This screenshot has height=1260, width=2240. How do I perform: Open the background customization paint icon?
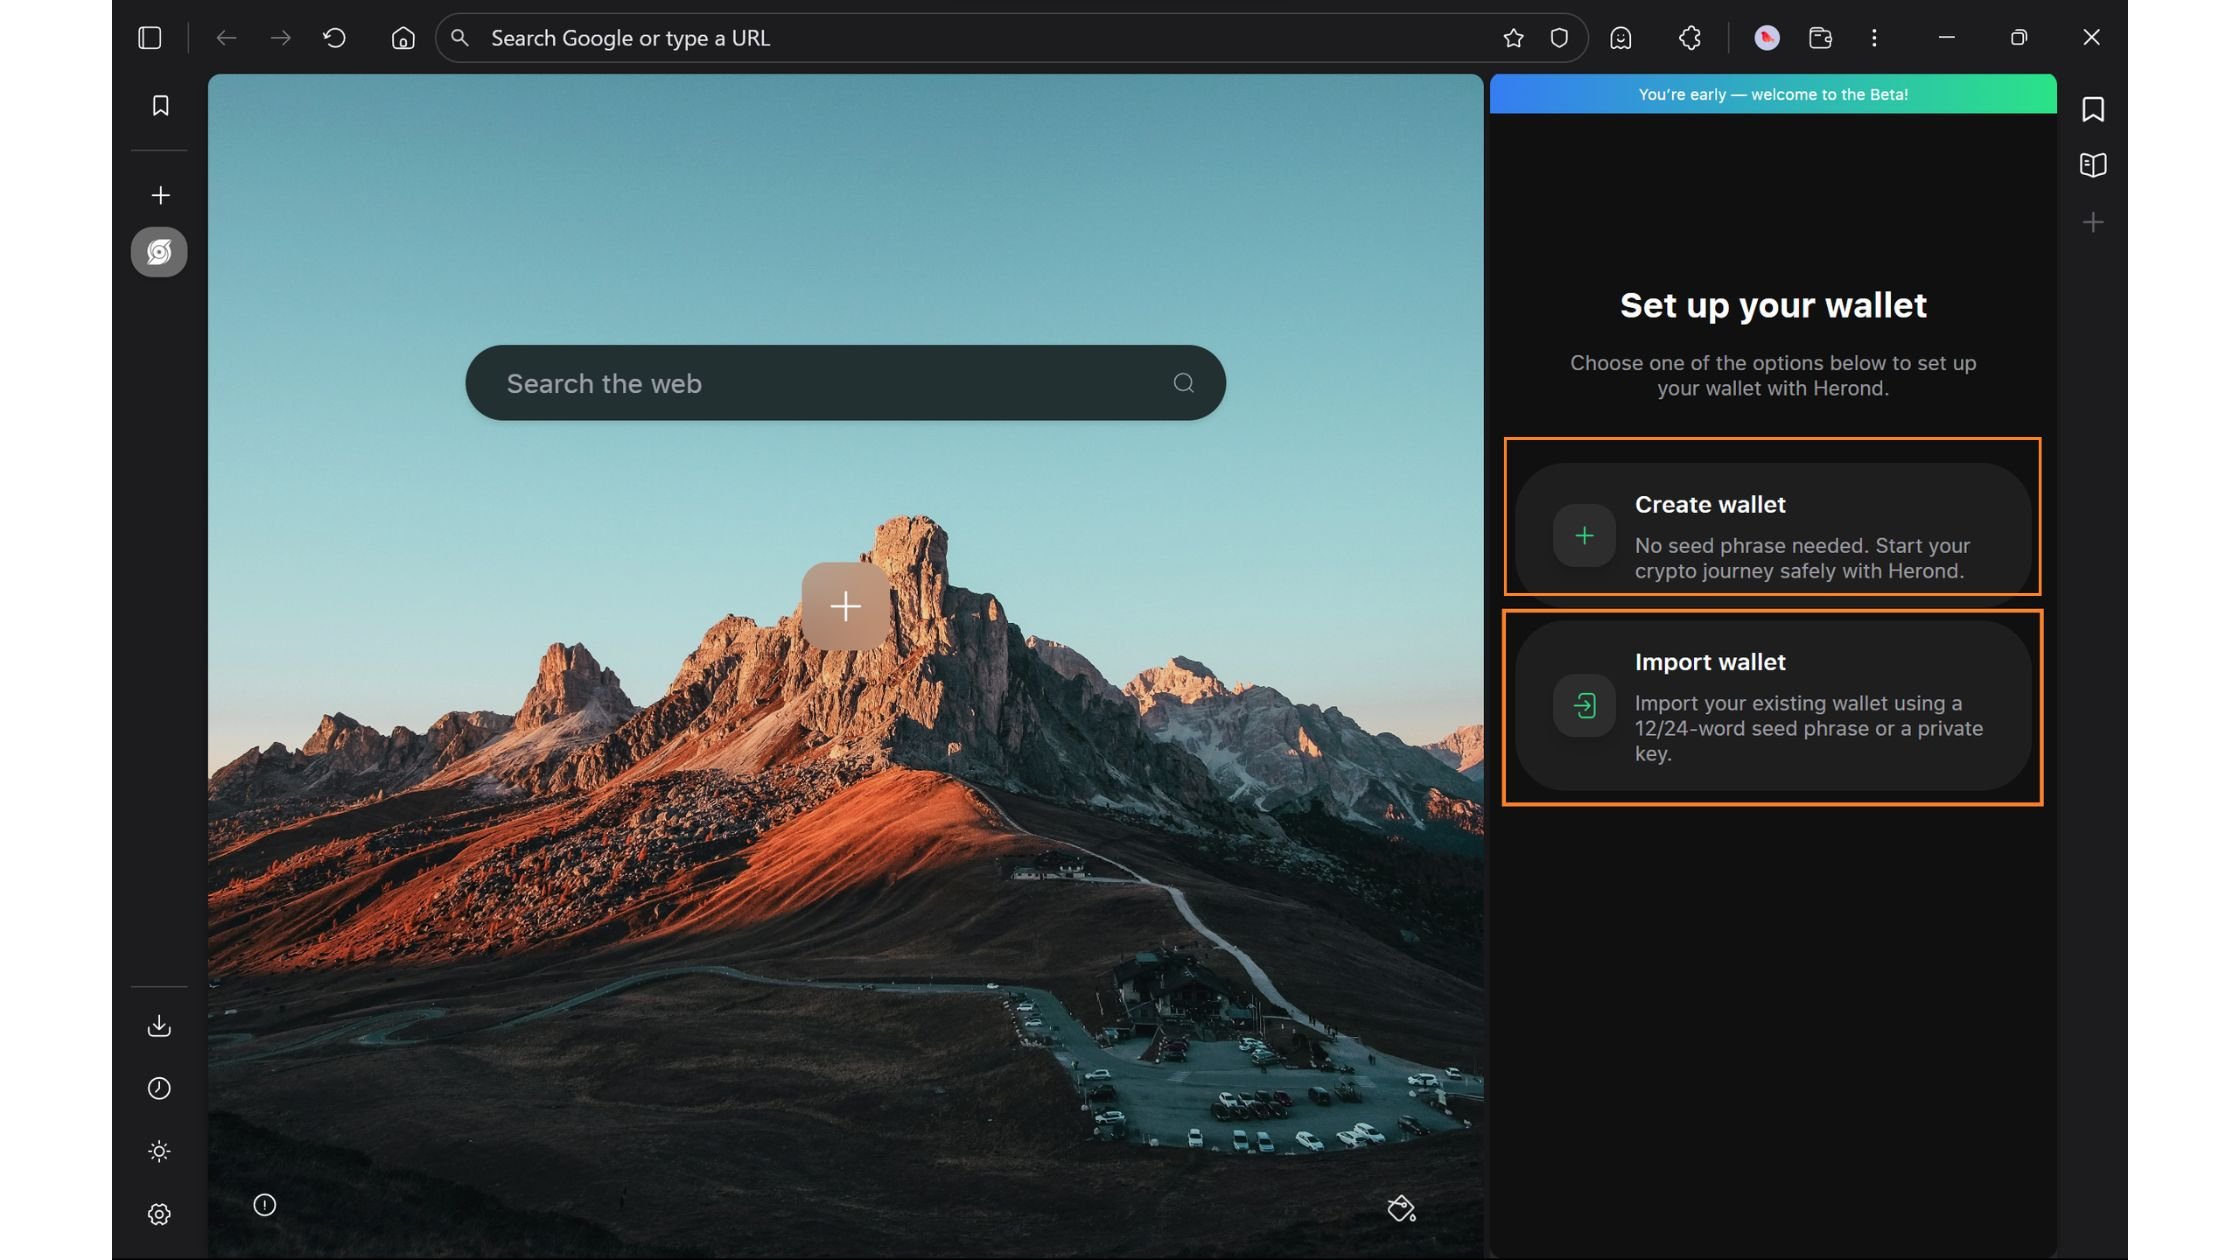(1402, 1209)
